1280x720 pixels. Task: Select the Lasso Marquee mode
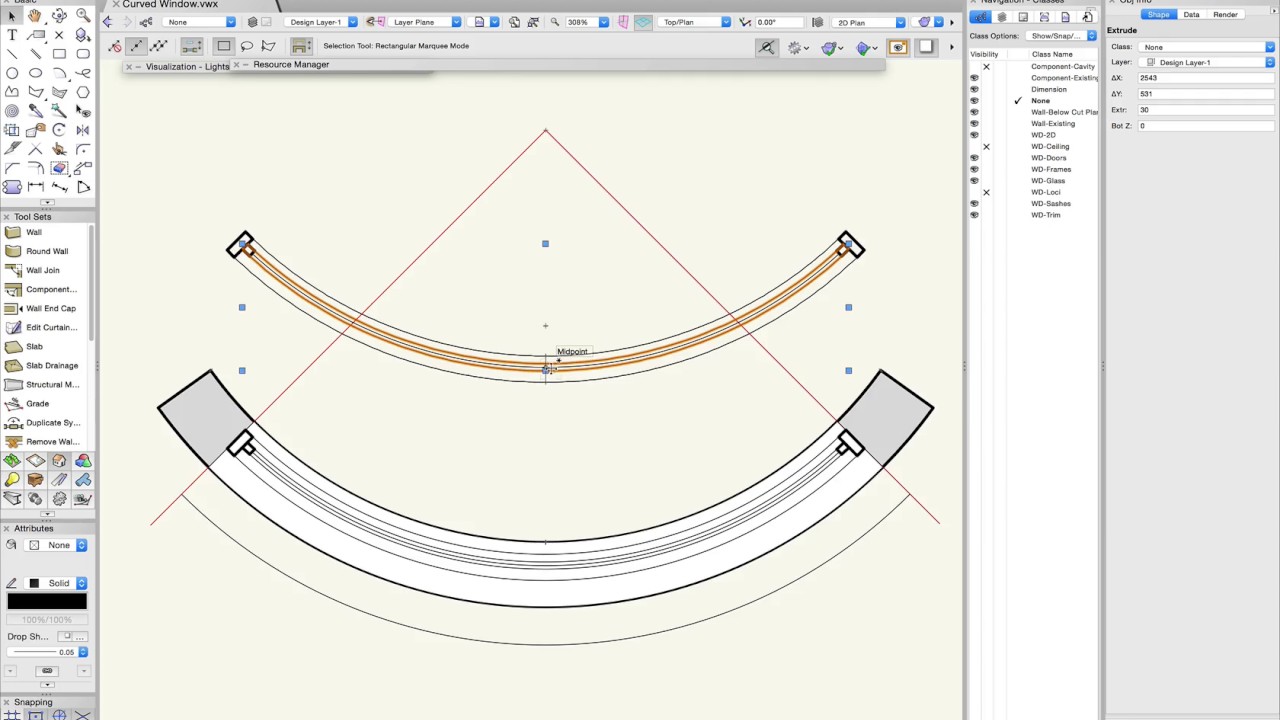point(246,46)
